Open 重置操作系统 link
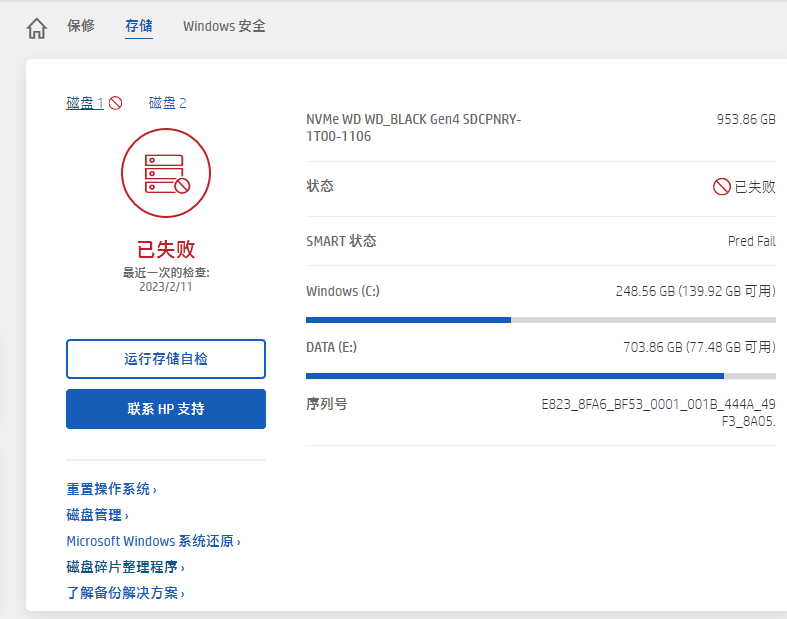This screenshot has width=787, height=619. click(x=109, y=489)
